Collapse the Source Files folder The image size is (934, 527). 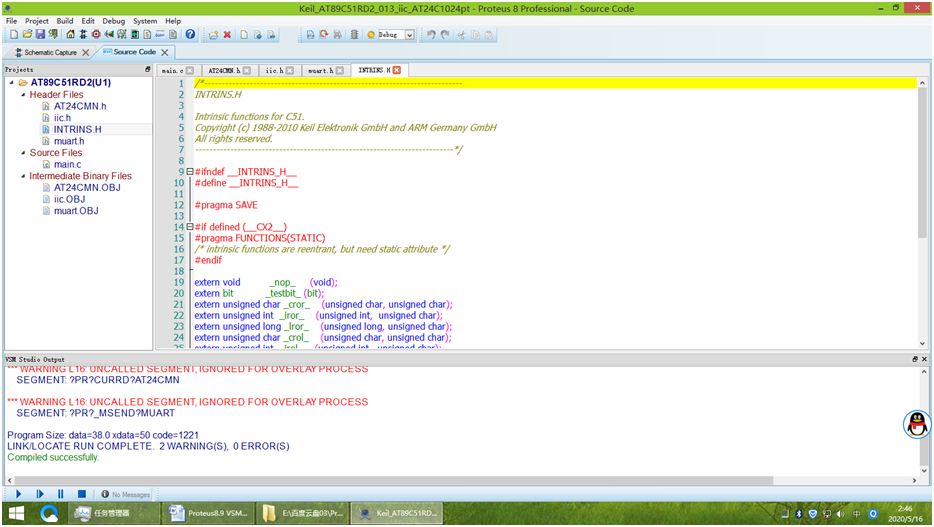click(23, 153)
